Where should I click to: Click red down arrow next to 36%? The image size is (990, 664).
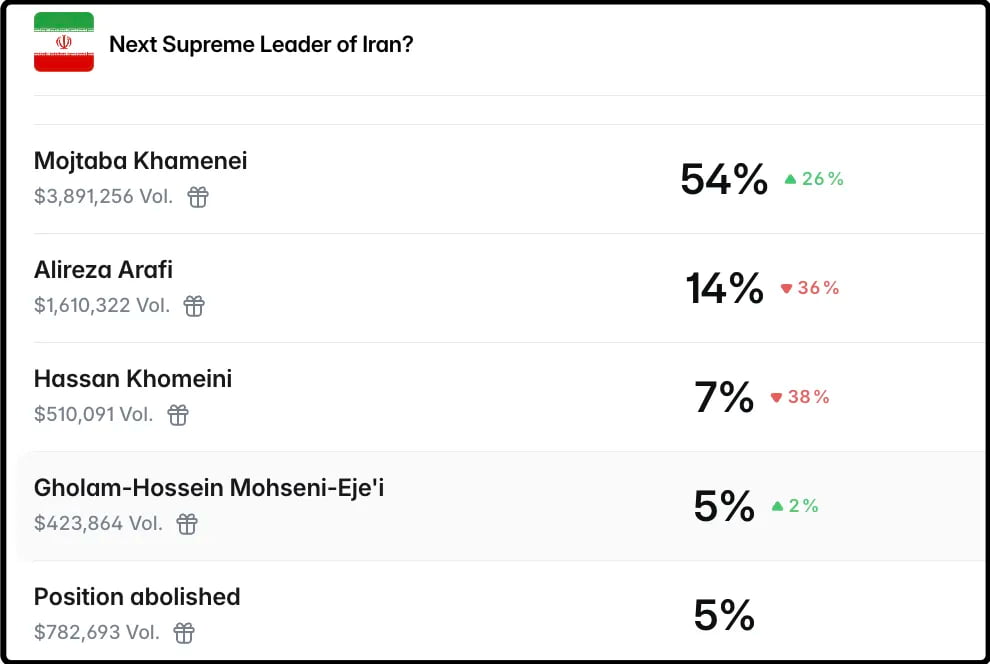(x=786, y=289)
